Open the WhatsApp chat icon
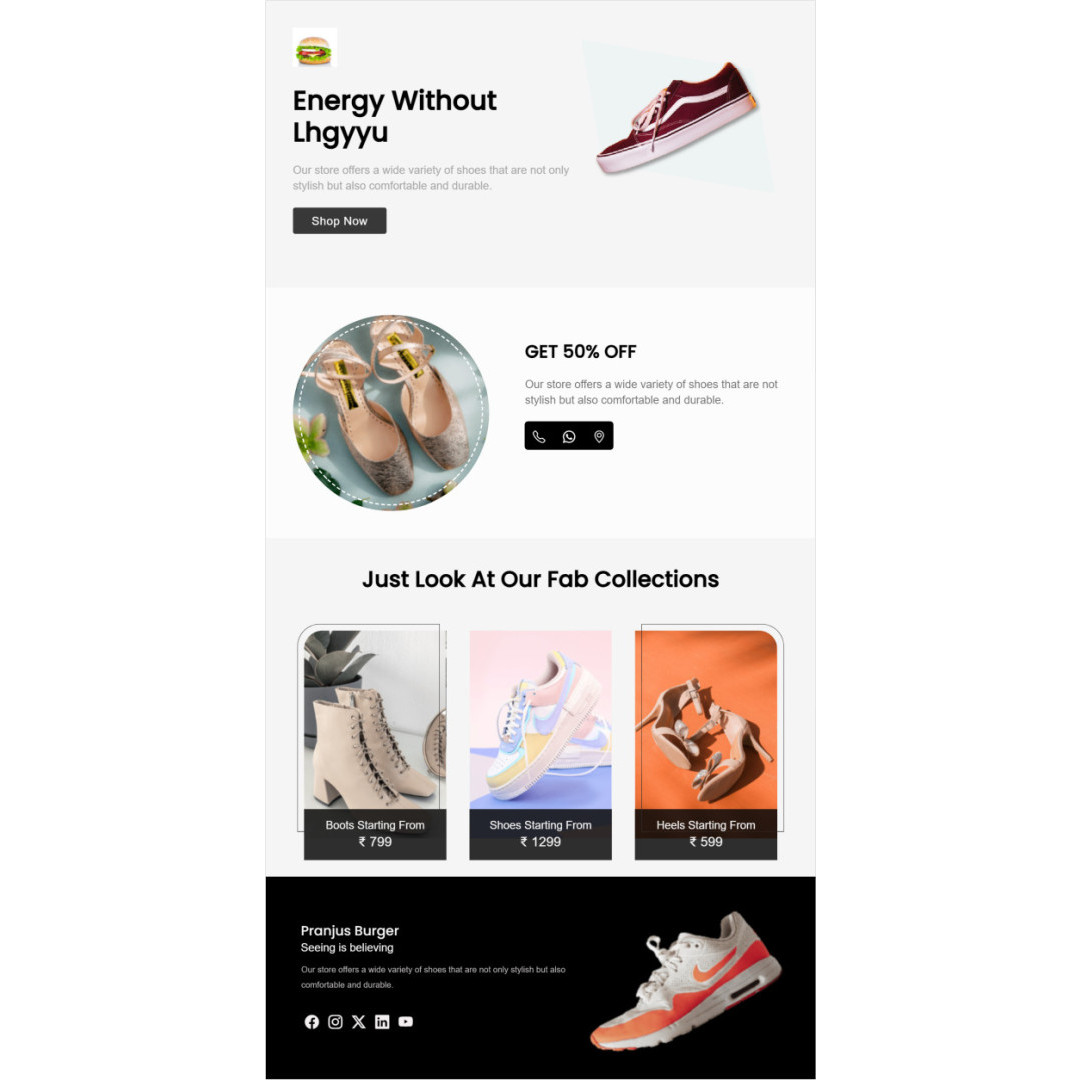The width and height of the screenshot is (1080, 1080). [569, 437]
